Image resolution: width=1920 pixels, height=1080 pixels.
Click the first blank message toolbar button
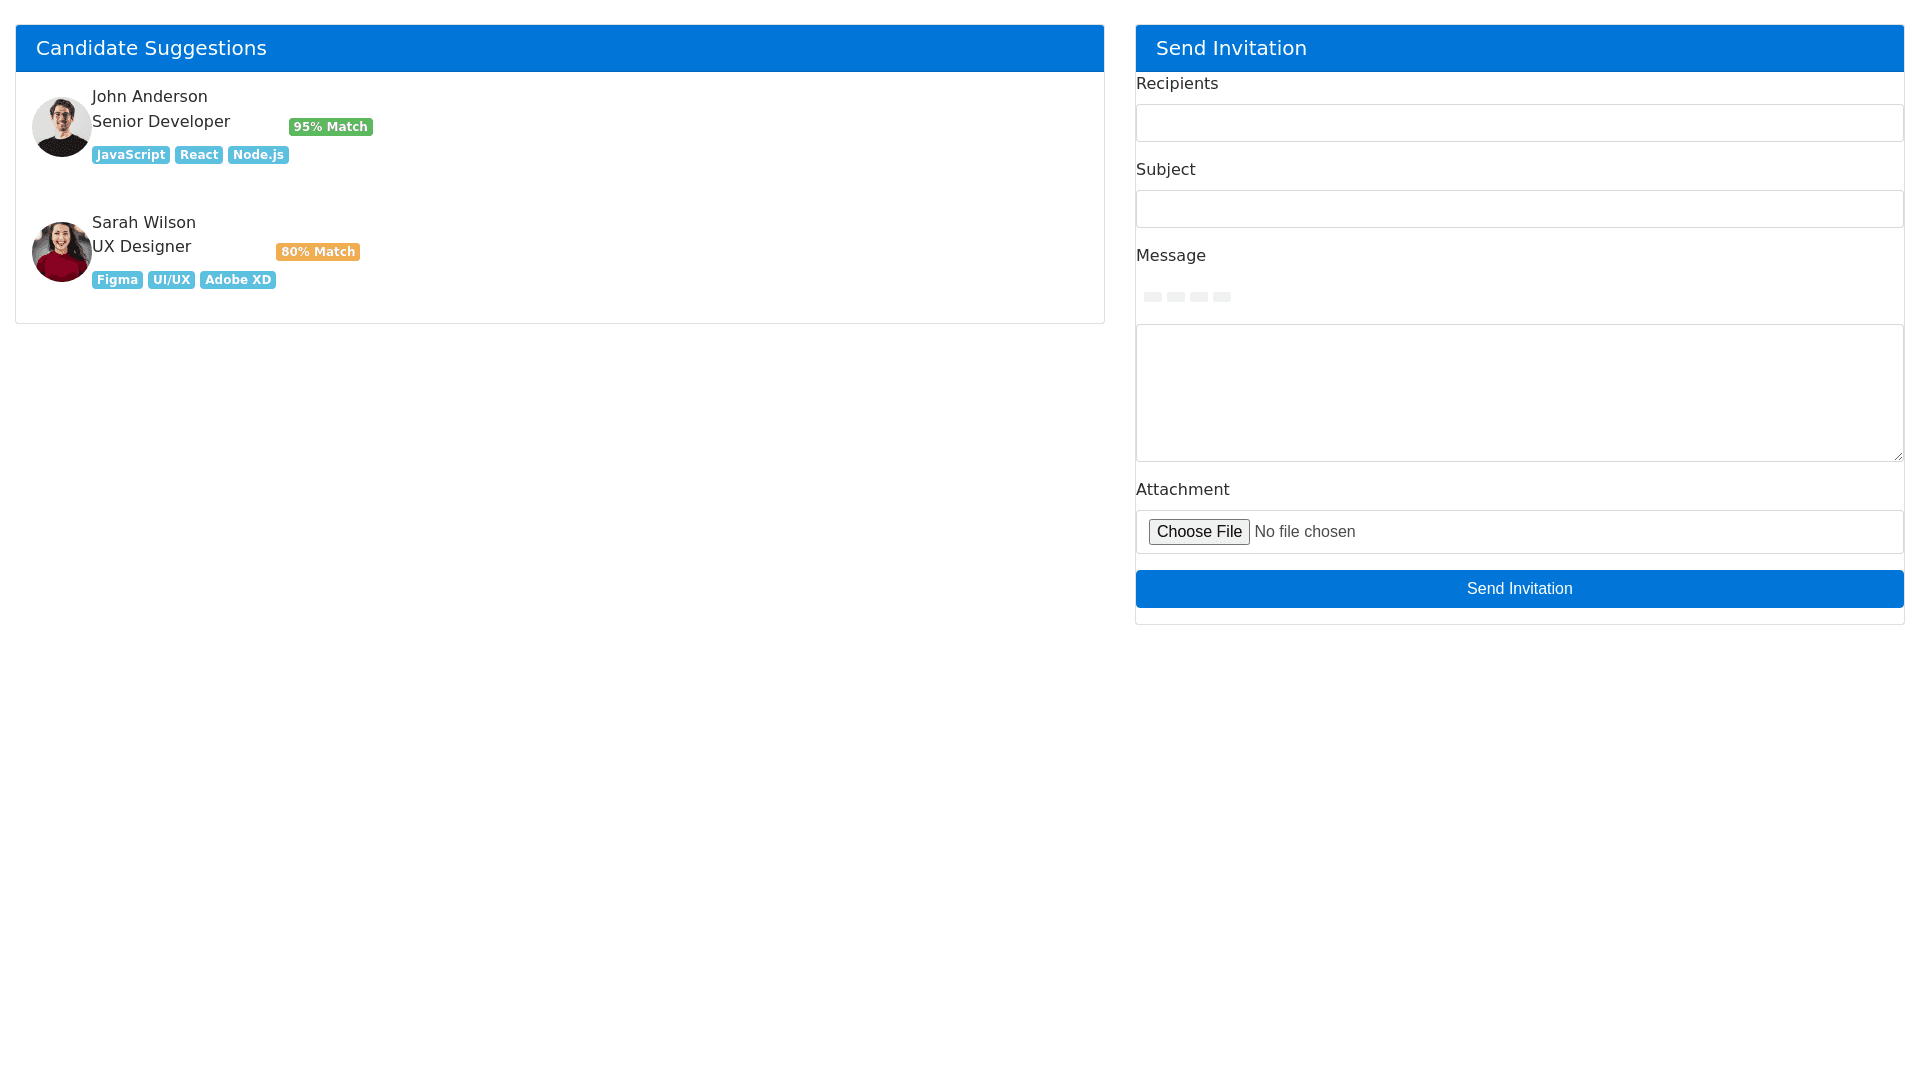click(1153, 297)
